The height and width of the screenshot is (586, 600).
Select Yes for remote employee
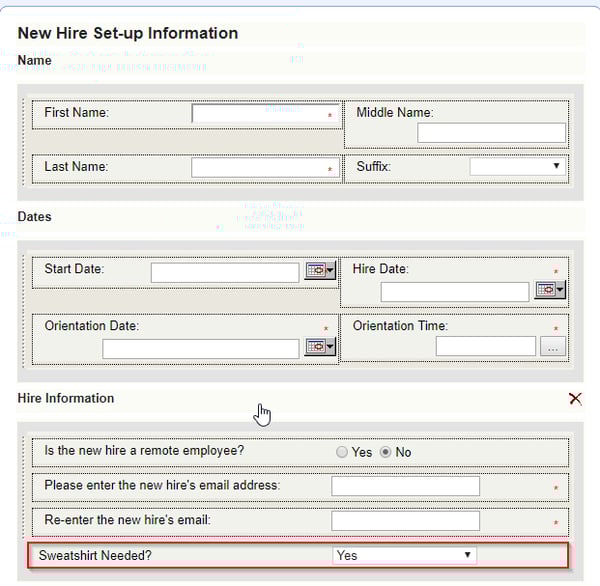(x=342, y=452)
